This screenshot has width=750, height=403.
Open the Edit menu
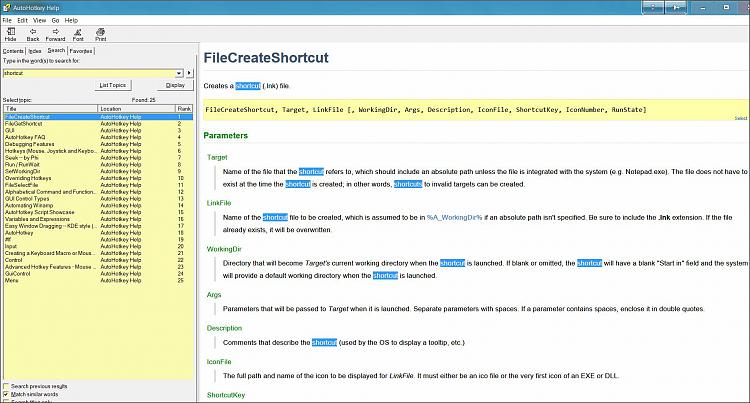(22, 21)
